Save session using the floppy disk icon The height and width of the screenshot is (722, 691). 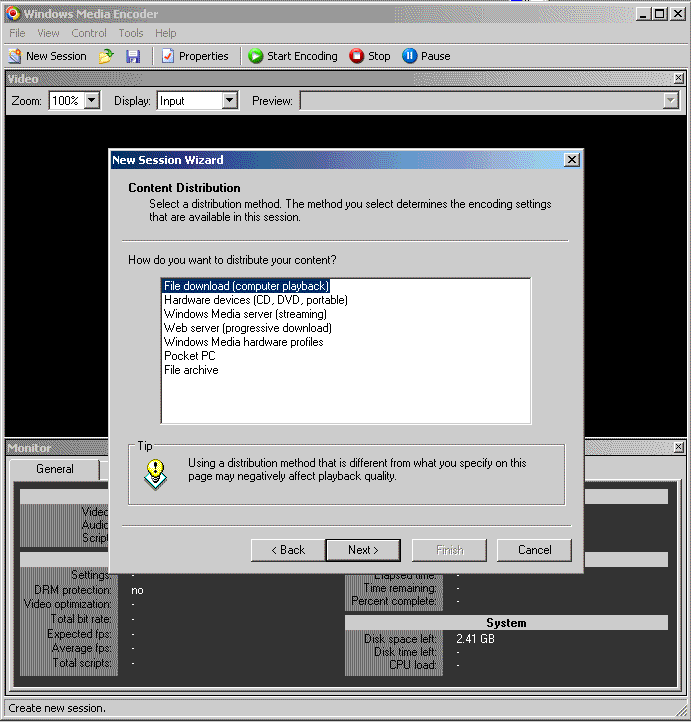point(133,56)
